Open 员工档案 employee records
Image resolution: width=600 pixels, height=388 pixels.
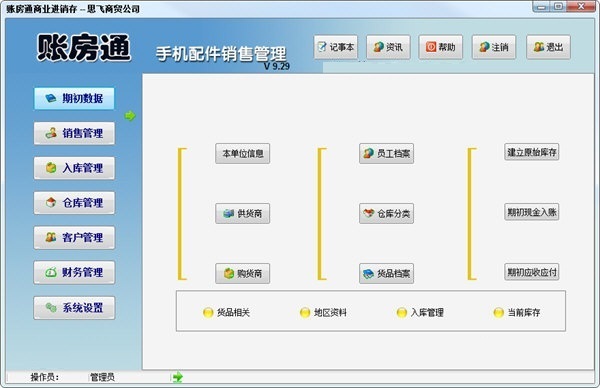point(386,153)
